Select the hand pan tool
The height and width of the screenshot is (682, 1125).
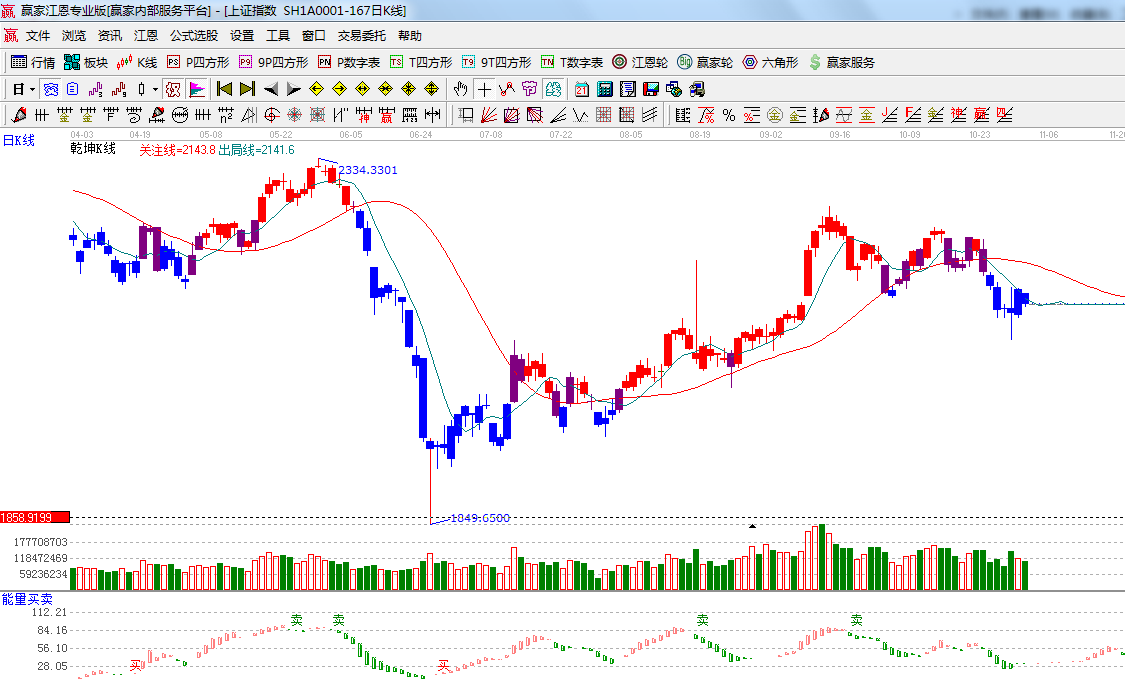coord(460,89)
